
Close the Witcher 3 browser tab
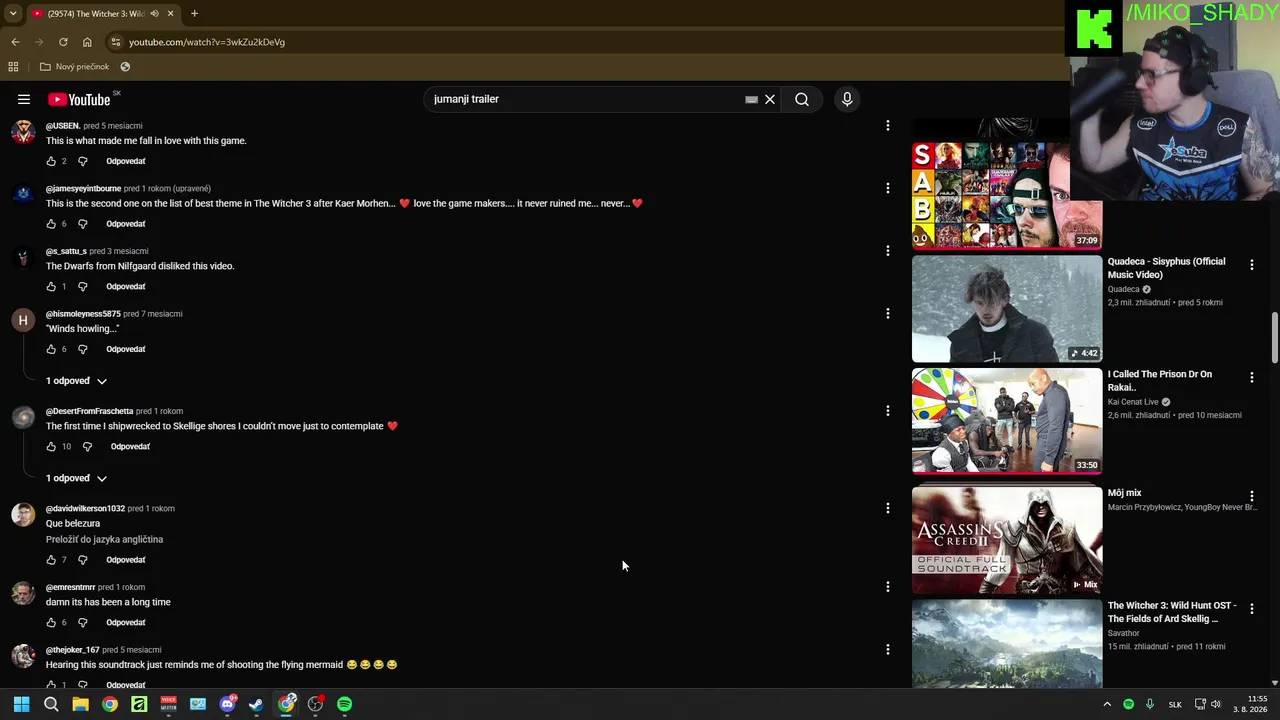pos(170,14)
